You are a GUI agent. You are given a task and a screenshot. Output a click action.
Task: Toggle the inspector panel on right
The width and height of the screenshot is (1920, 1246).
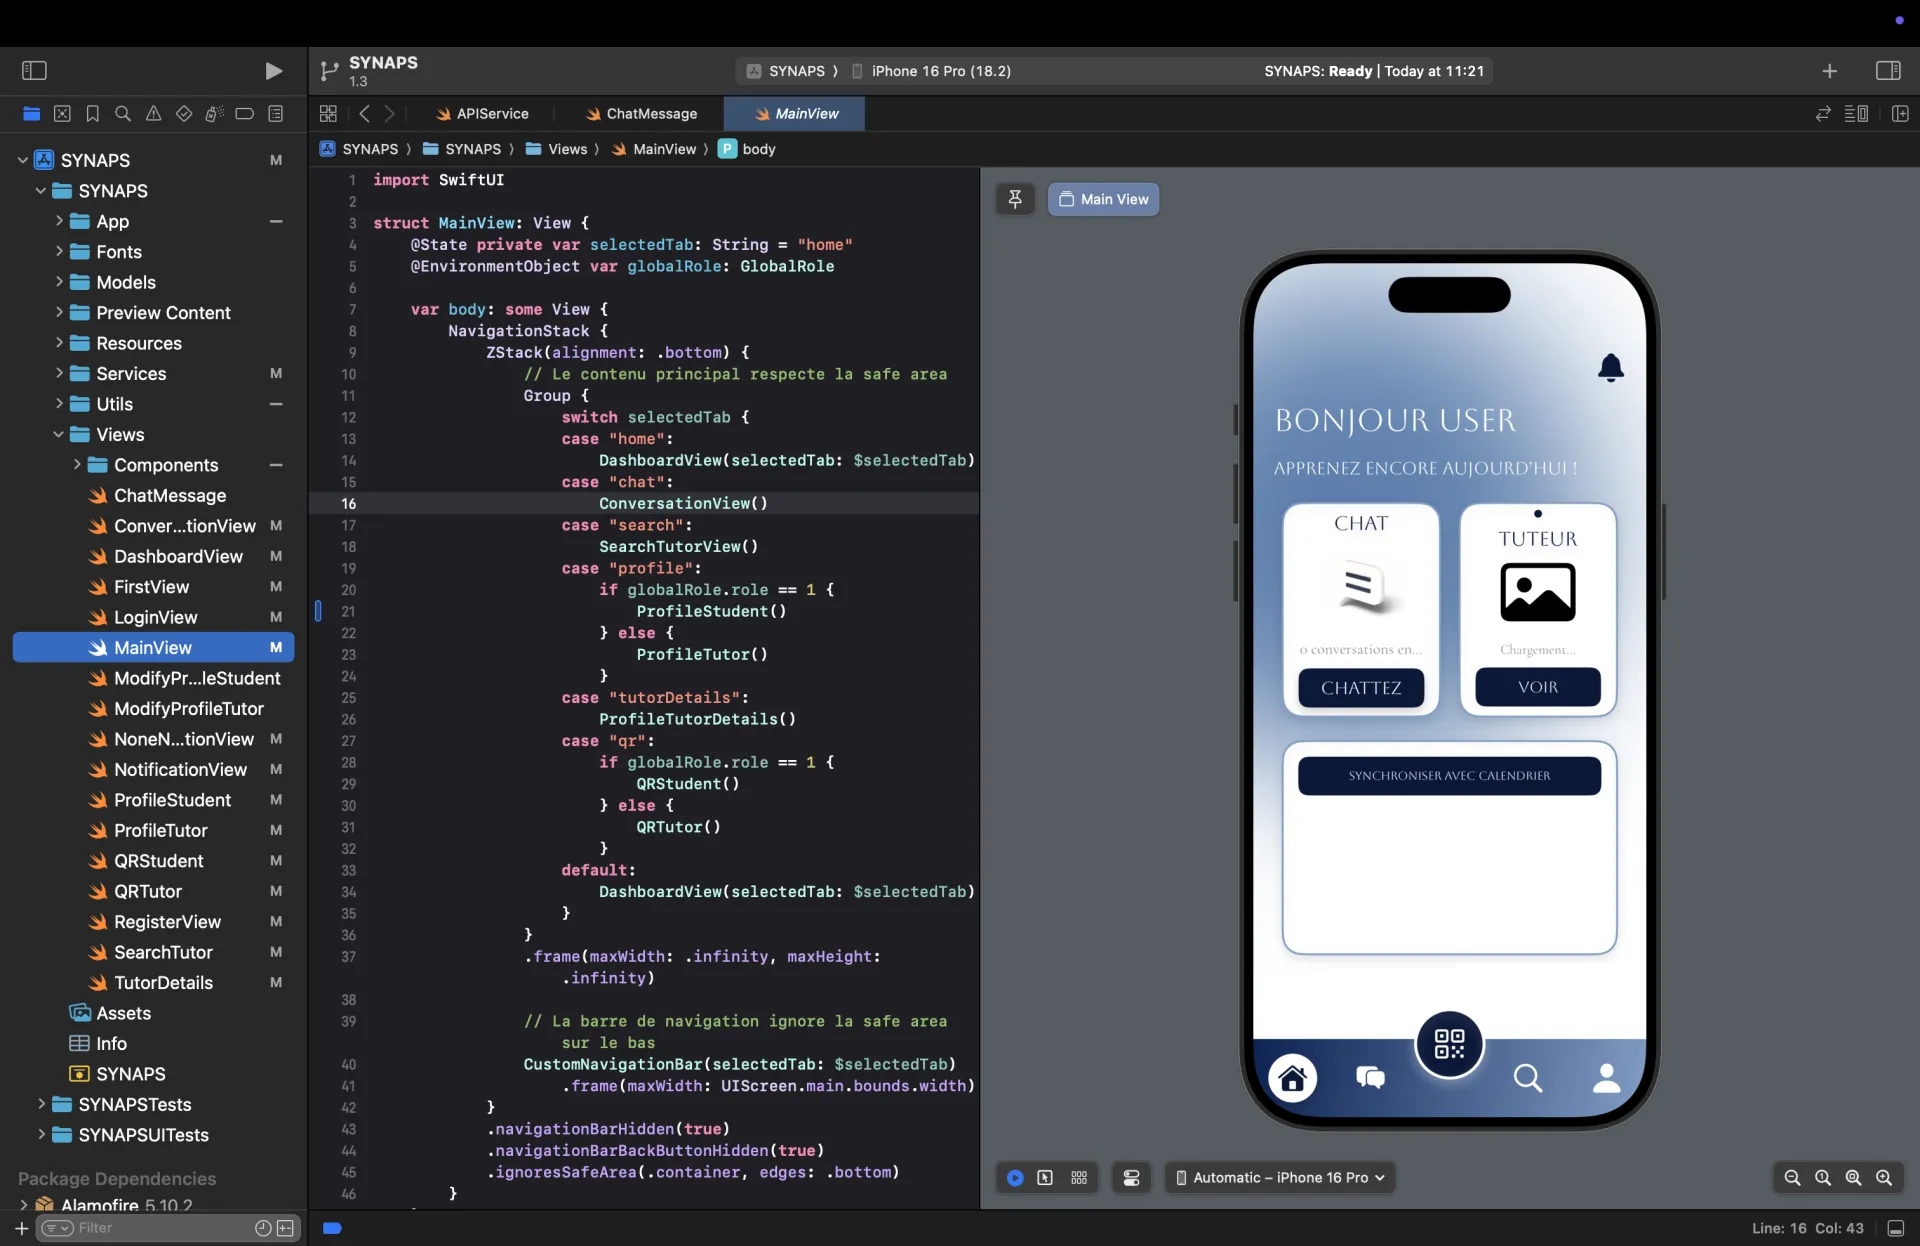1888,70
